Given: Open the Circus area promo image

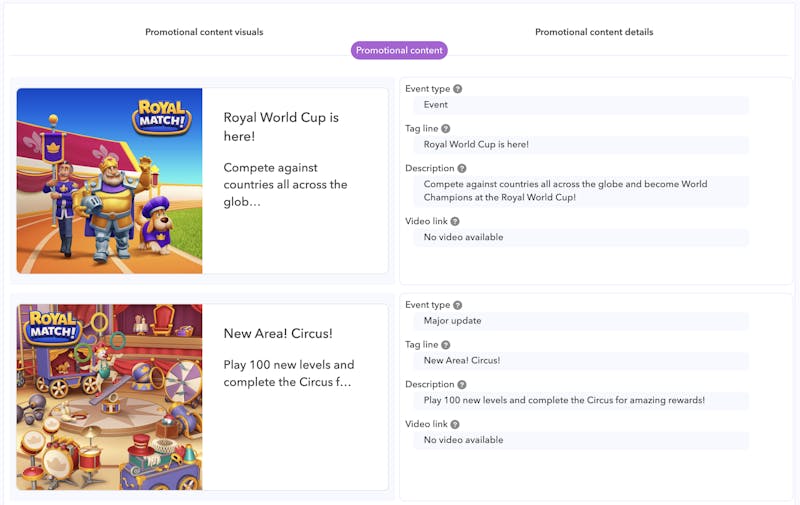Looking at the screenshot, I should pyautogui.click(x=109, y=397).
